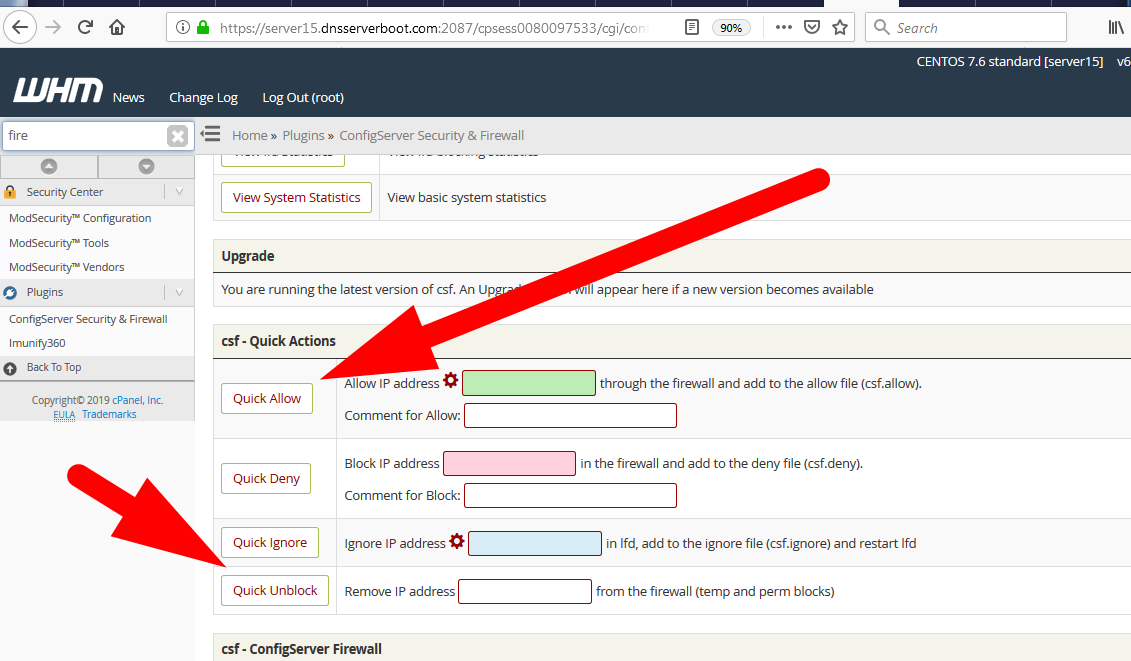Open the Security Center section
The image size is (1131, 661).
(65, 192)
